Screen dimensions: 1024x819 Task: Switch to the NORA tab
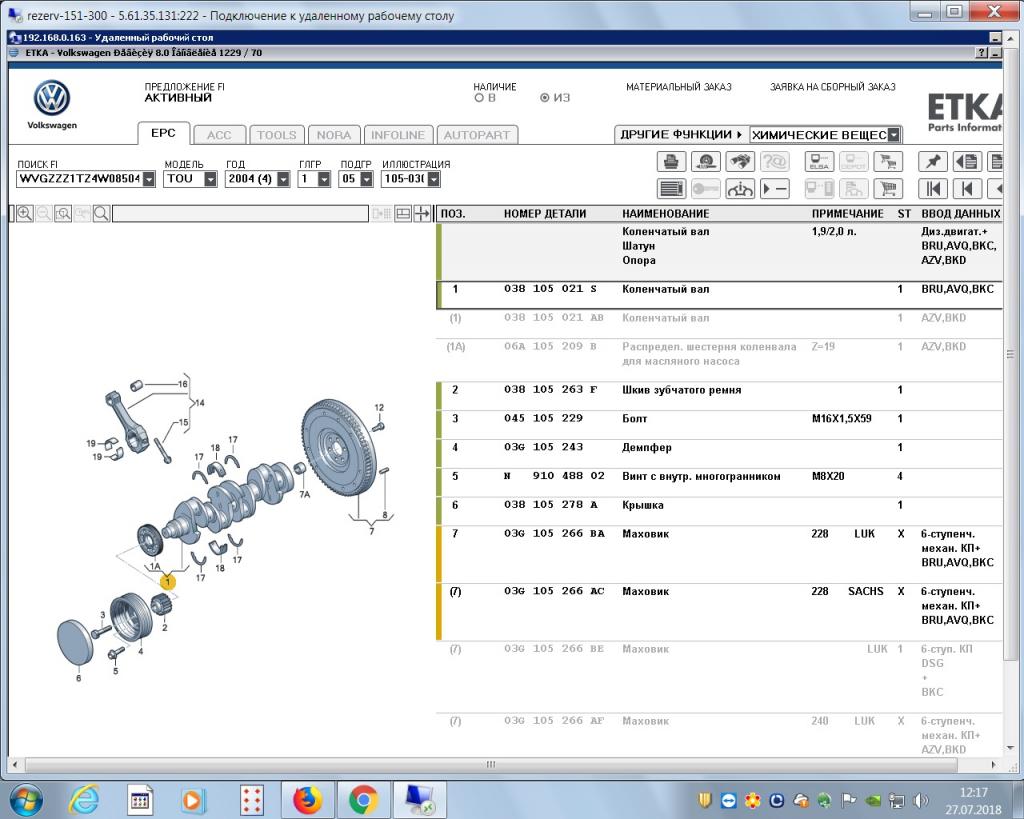coord(334,135)
